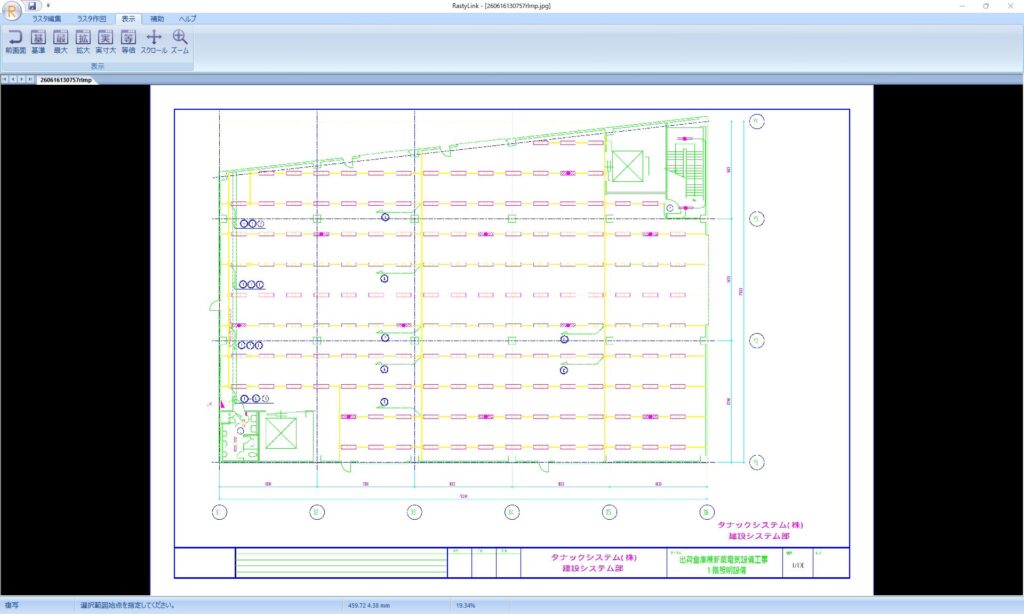This screenshot has height=614, width=1024.
Task: Click the 基準 view icon
Action: pyautogui.click(x=39, y=42)
